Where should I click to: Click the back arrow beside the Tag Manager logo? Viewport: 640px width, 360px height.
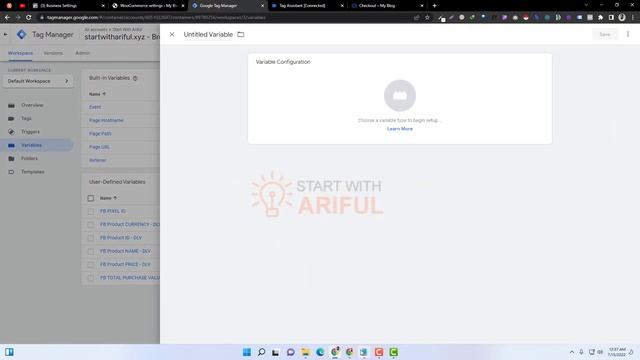pyautogui.click(x=5, y=35)
